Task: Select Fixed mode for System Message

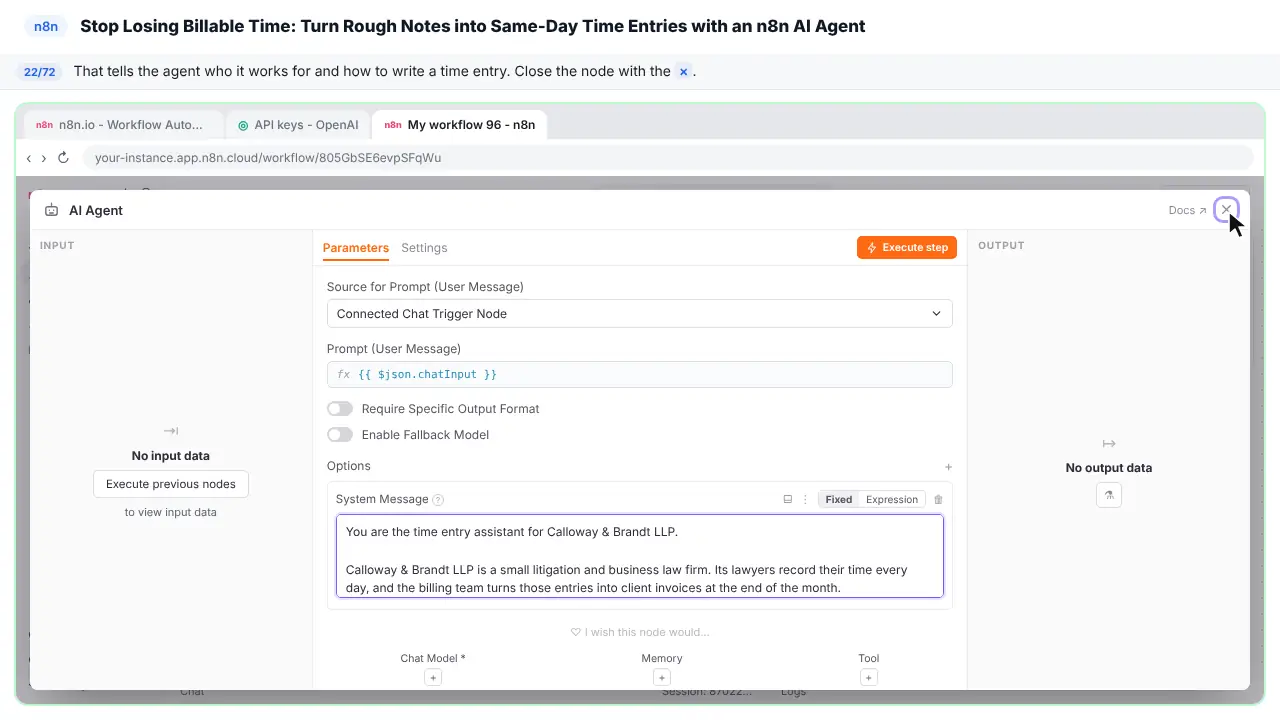Action: (838, 499)
